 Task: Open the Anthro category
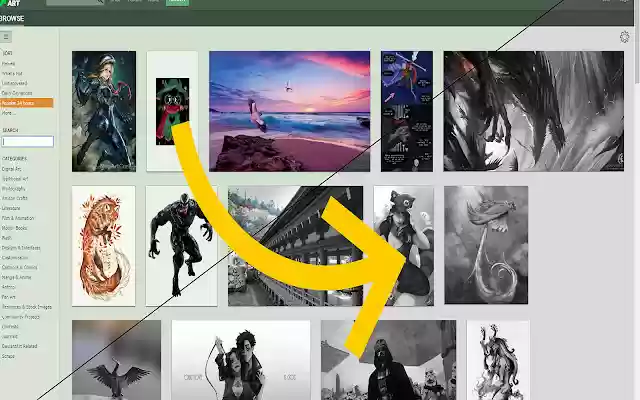8,287
